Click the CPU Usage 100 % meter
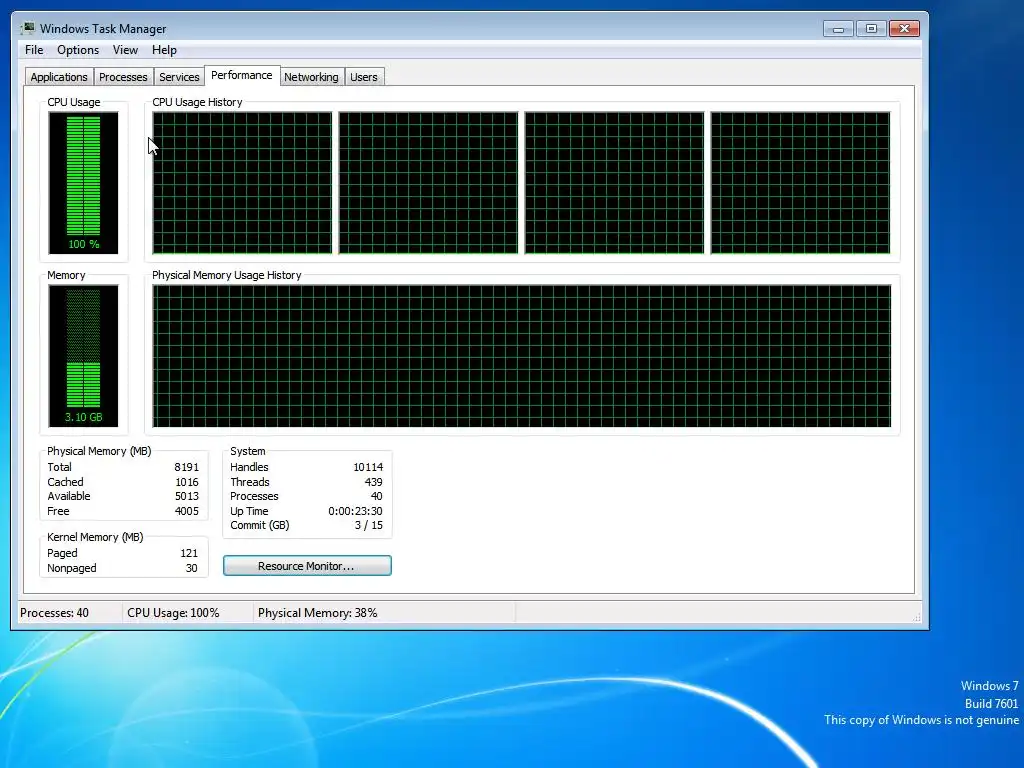The height and width of the screenshot is (768, 1024). tap(83, 183)
